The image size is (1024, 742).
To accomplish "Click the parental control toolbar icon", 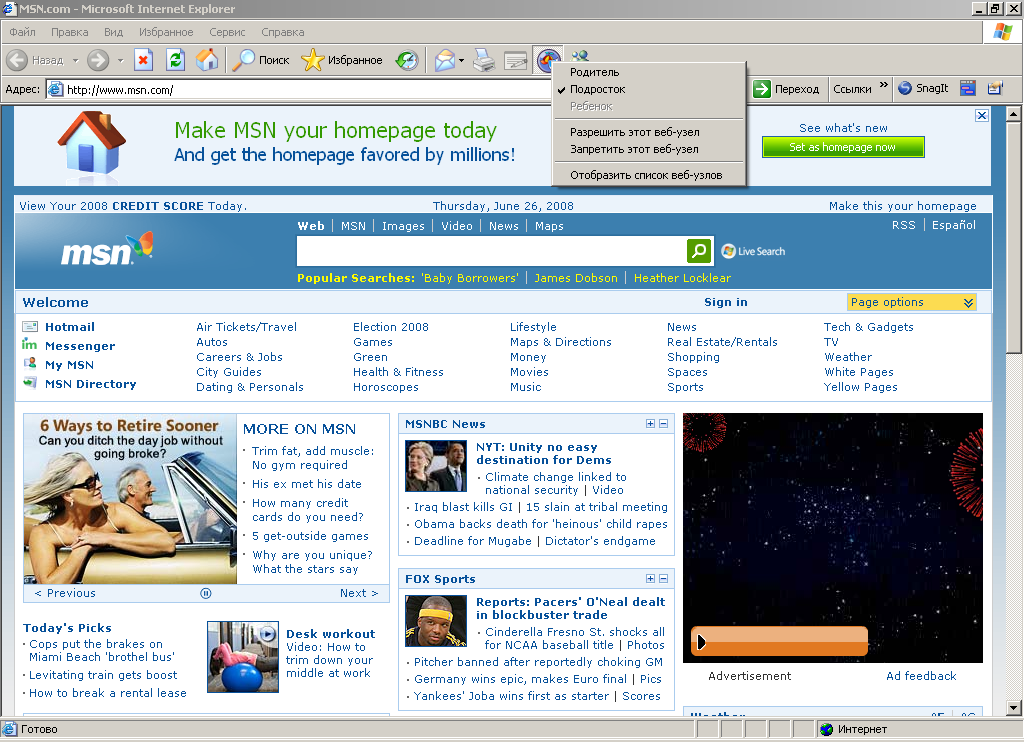I will pos(549,60).
